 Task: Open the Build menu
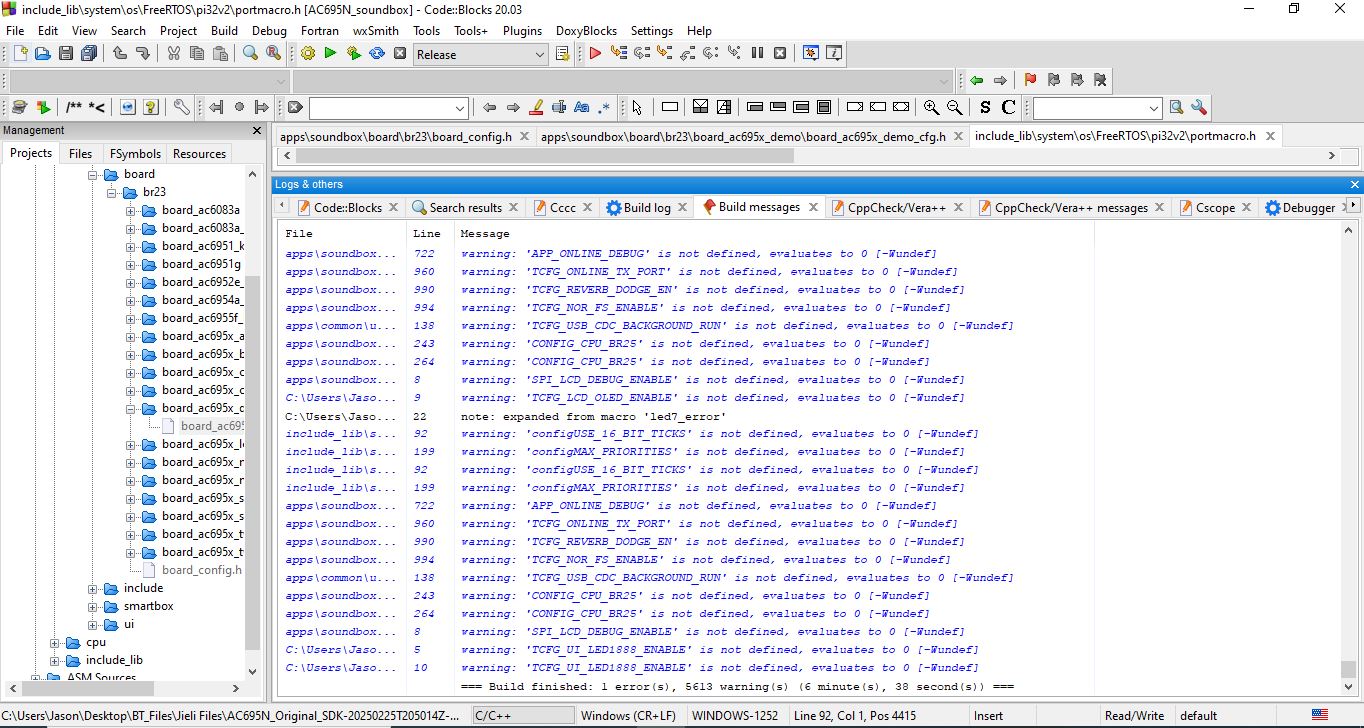224,31
